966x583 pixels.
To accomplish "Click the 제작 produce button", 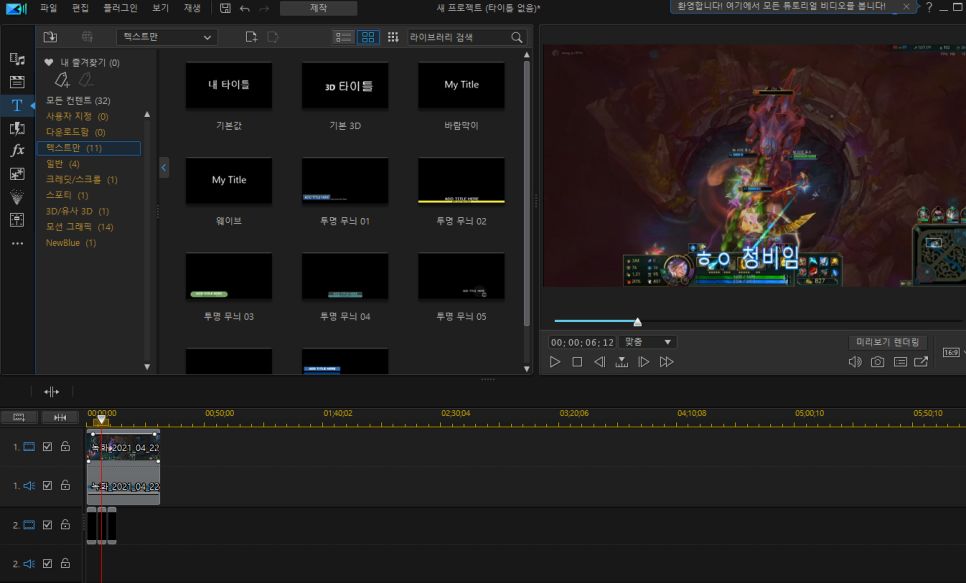I will pyautogui.click(x=319, y=8).
